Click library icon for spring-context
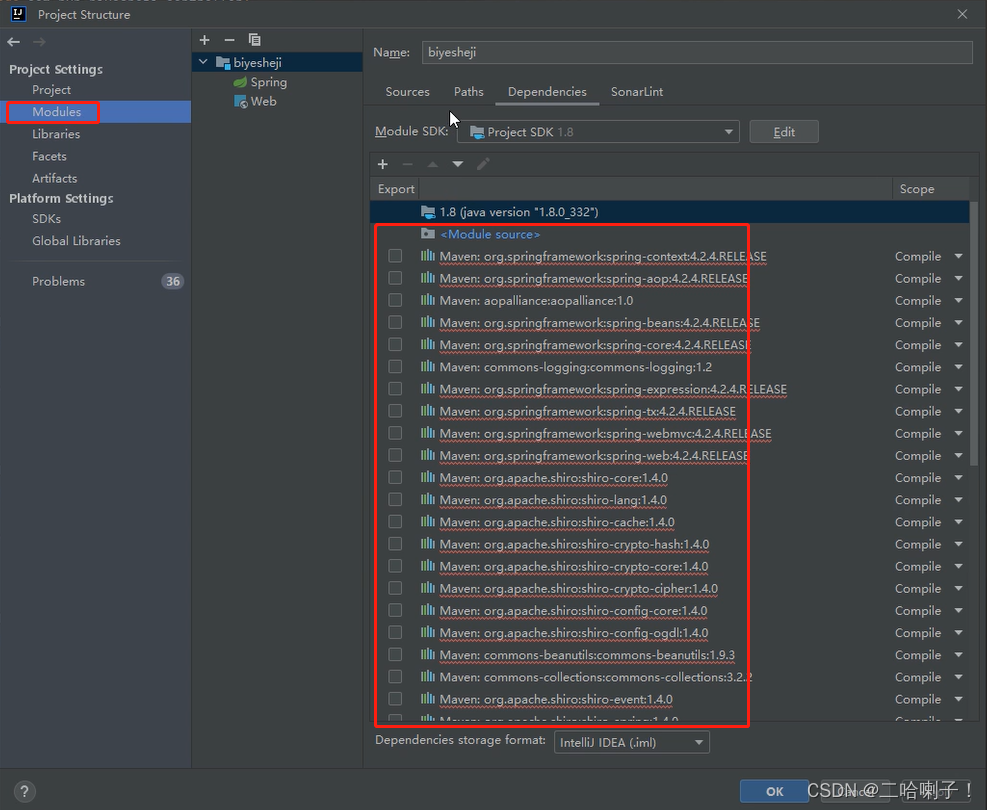The height and width of the screenshot is (810, 987). (428, 256)
